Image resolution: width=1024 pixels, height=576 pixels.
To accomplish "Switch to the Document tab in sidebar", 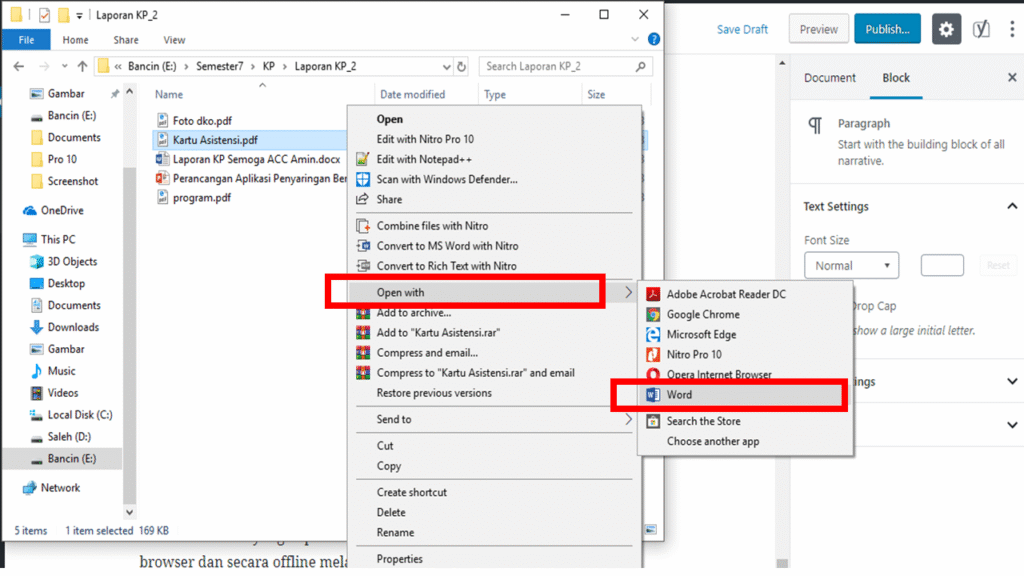I will [x=830, y=78].
